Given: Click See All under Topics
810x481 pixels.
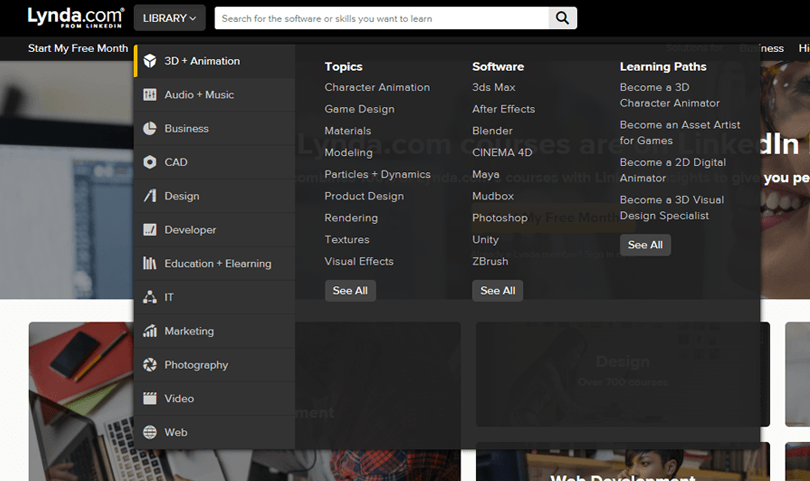Looking at the screenshot, I should (350, 291).
